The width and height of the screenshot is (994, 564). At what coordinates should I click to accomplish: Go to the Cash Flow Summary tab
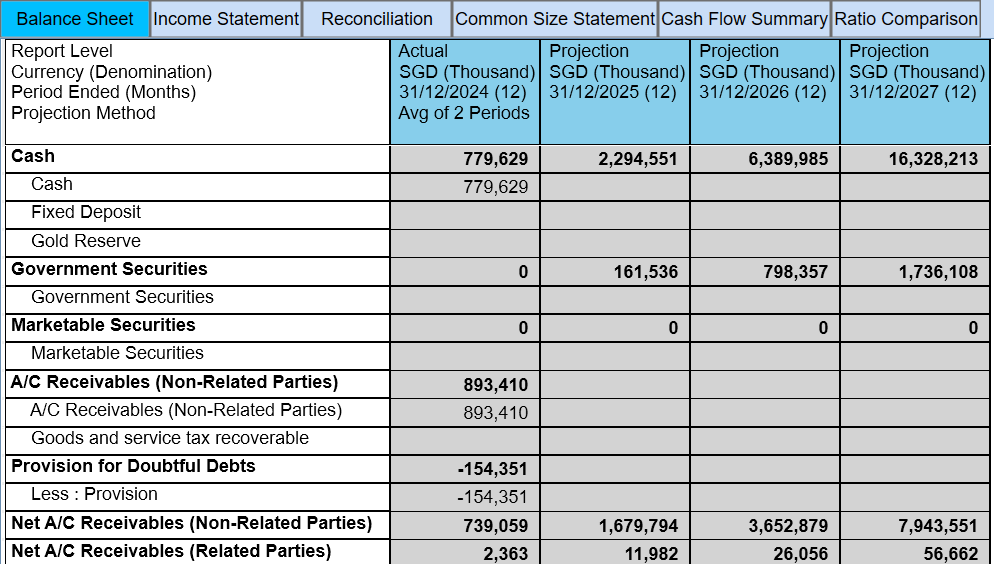tap(744, 19)
